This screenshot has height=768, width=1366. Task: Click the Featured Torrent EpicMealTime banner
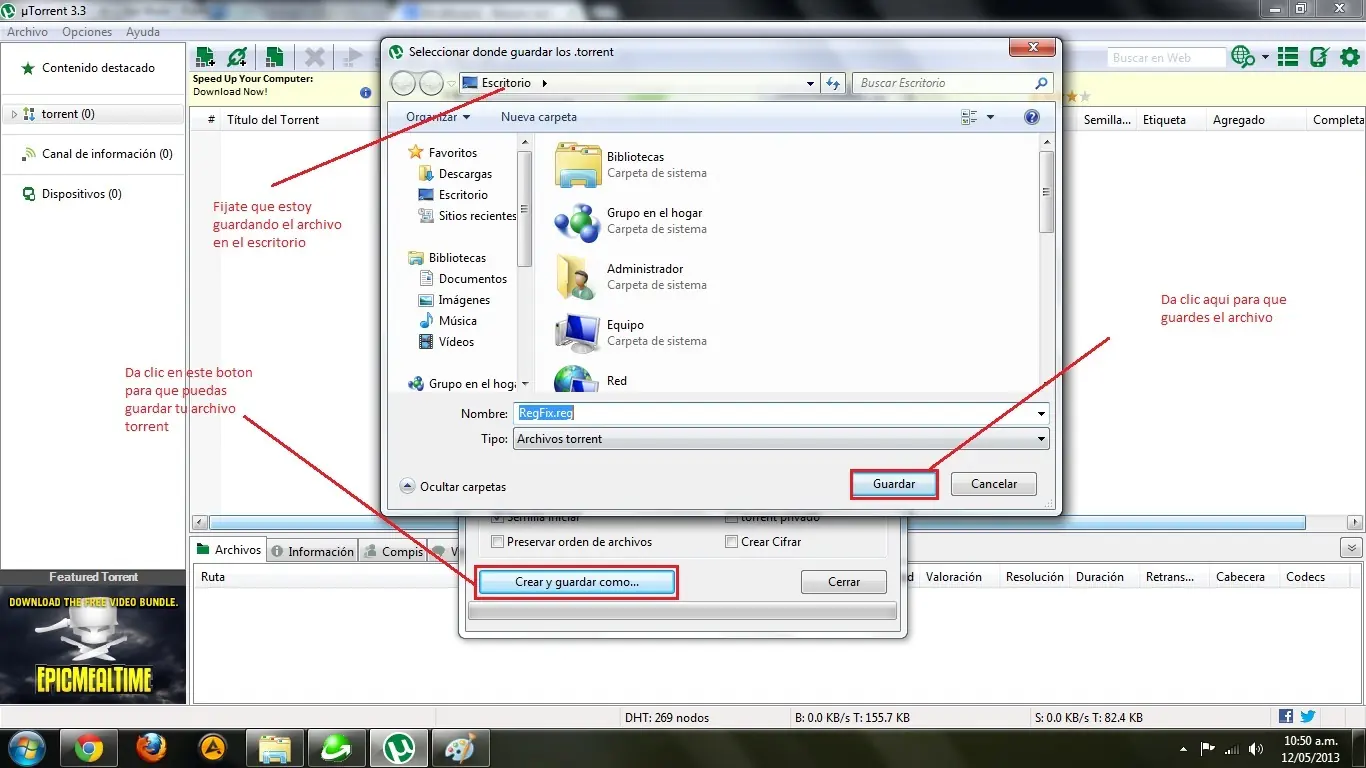94,644
